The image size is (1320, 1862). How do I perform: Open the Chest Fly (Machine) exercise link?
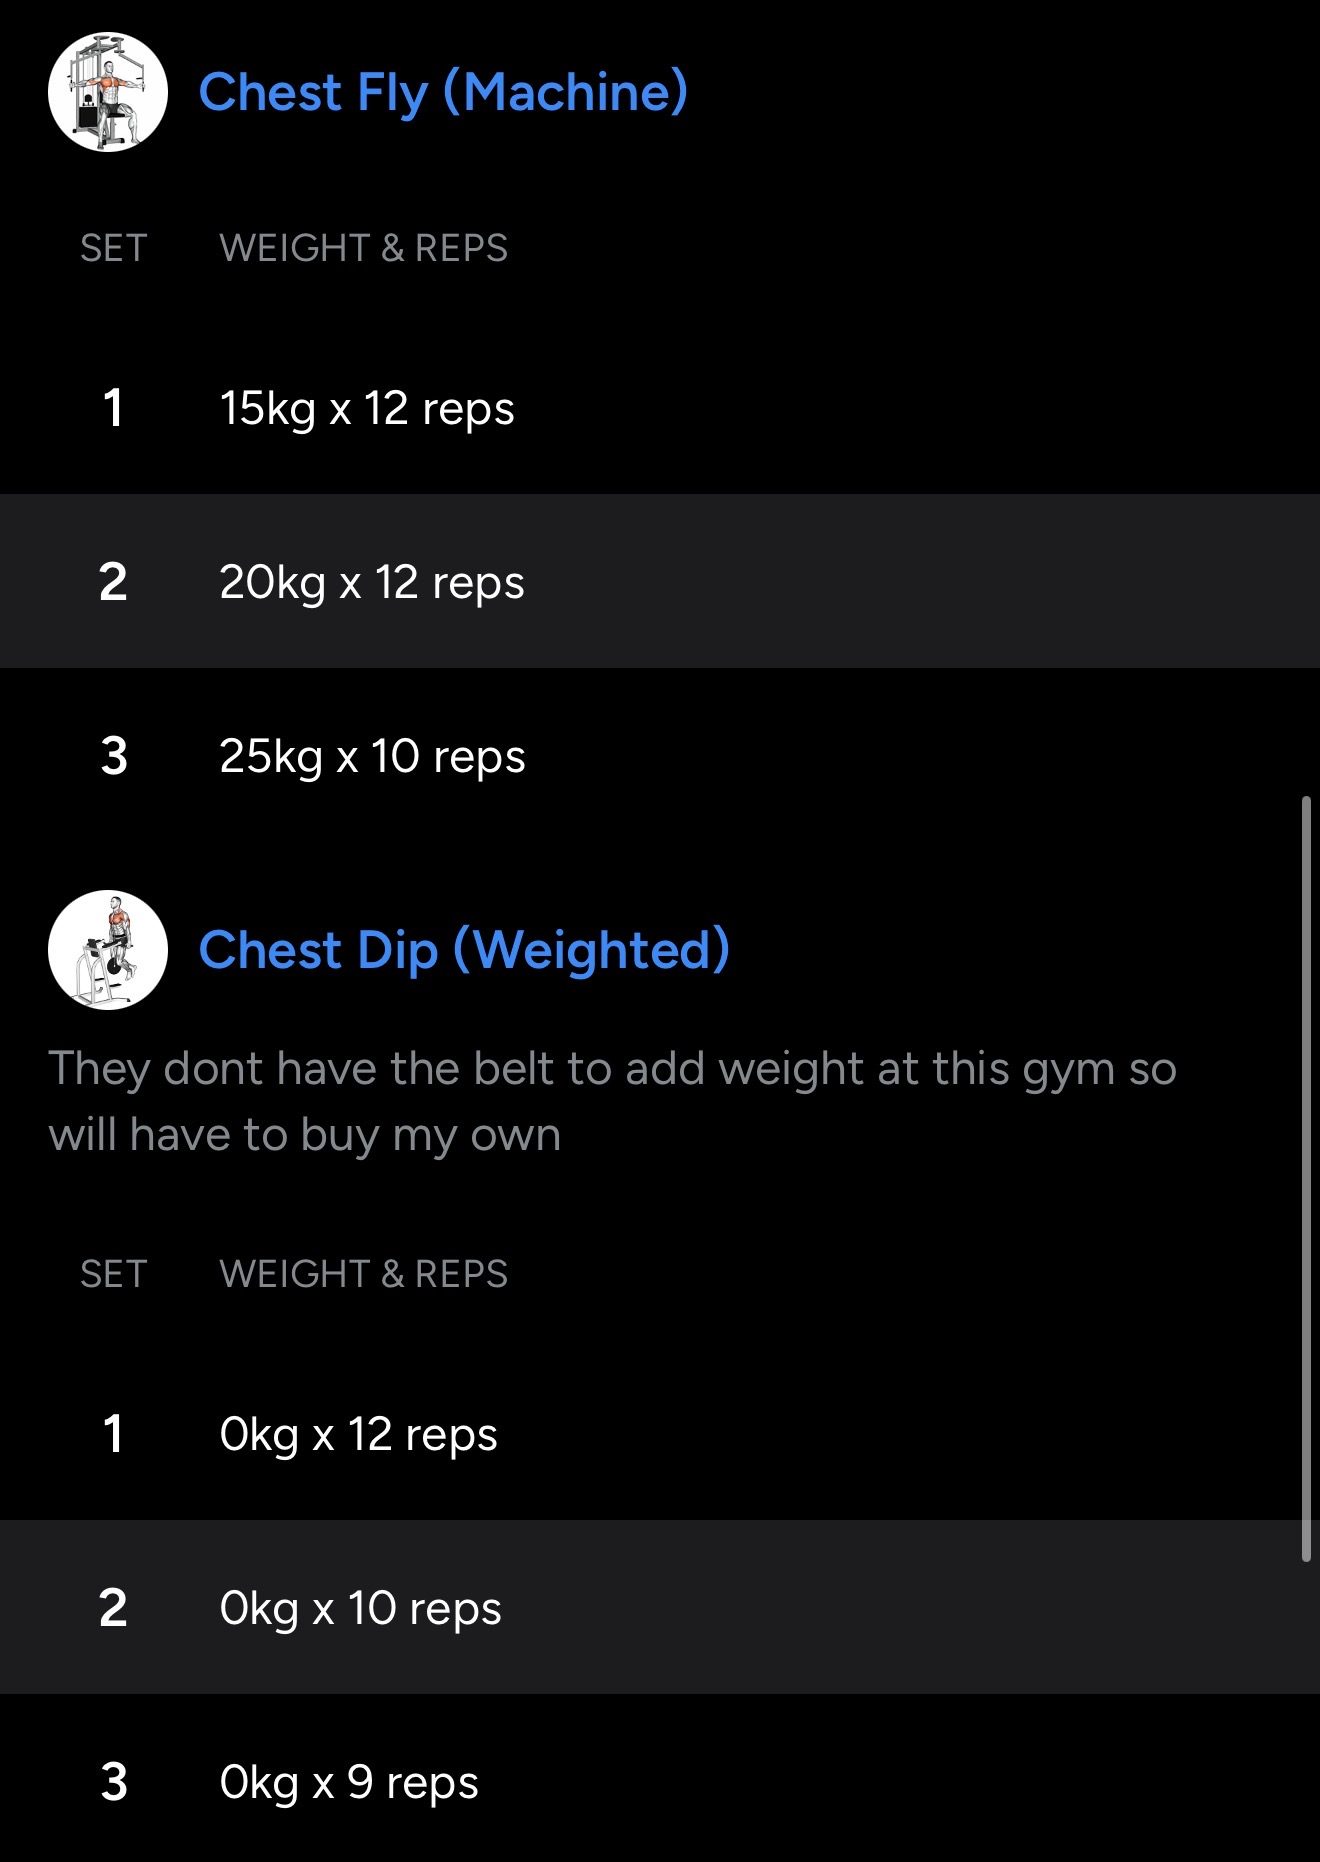443,92
